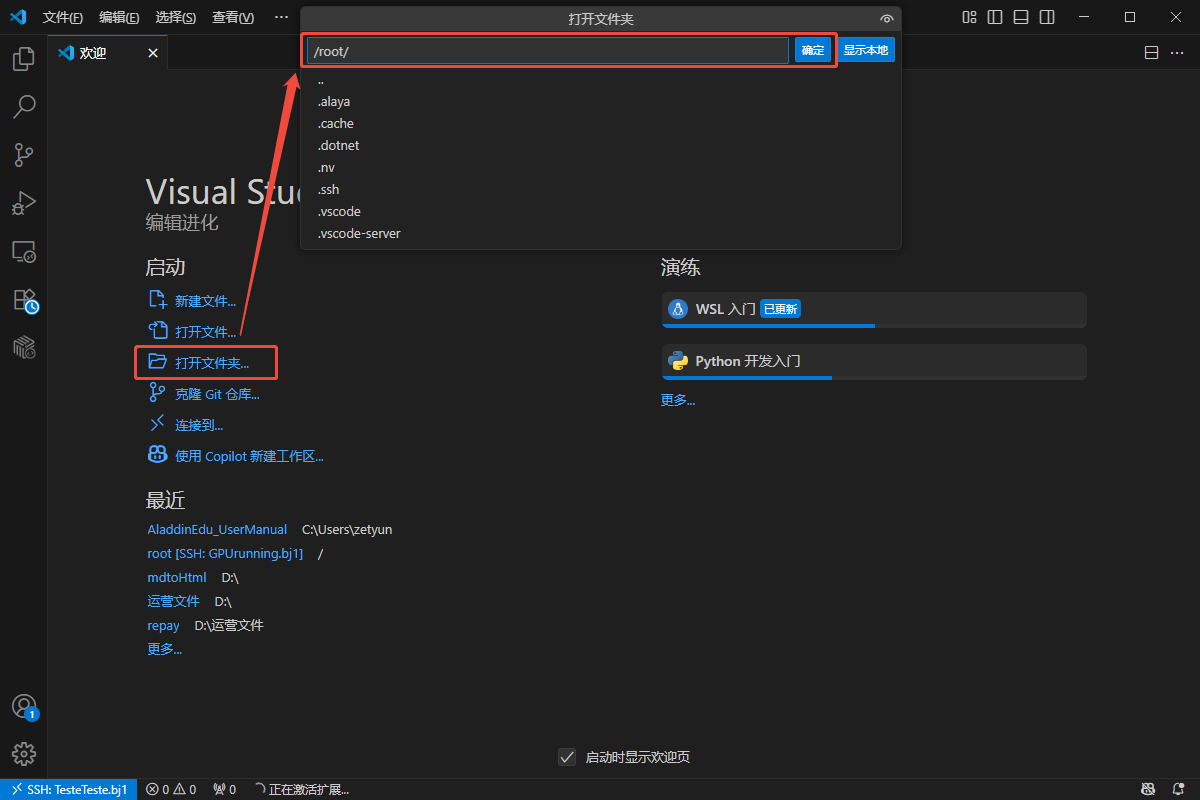Click the Copilot icon in status bar

pos(1150,790)
